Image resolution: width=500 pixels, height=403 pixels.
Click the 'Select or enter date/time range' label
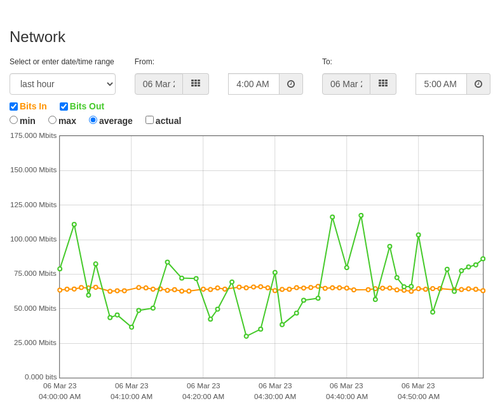coord(62,62)
